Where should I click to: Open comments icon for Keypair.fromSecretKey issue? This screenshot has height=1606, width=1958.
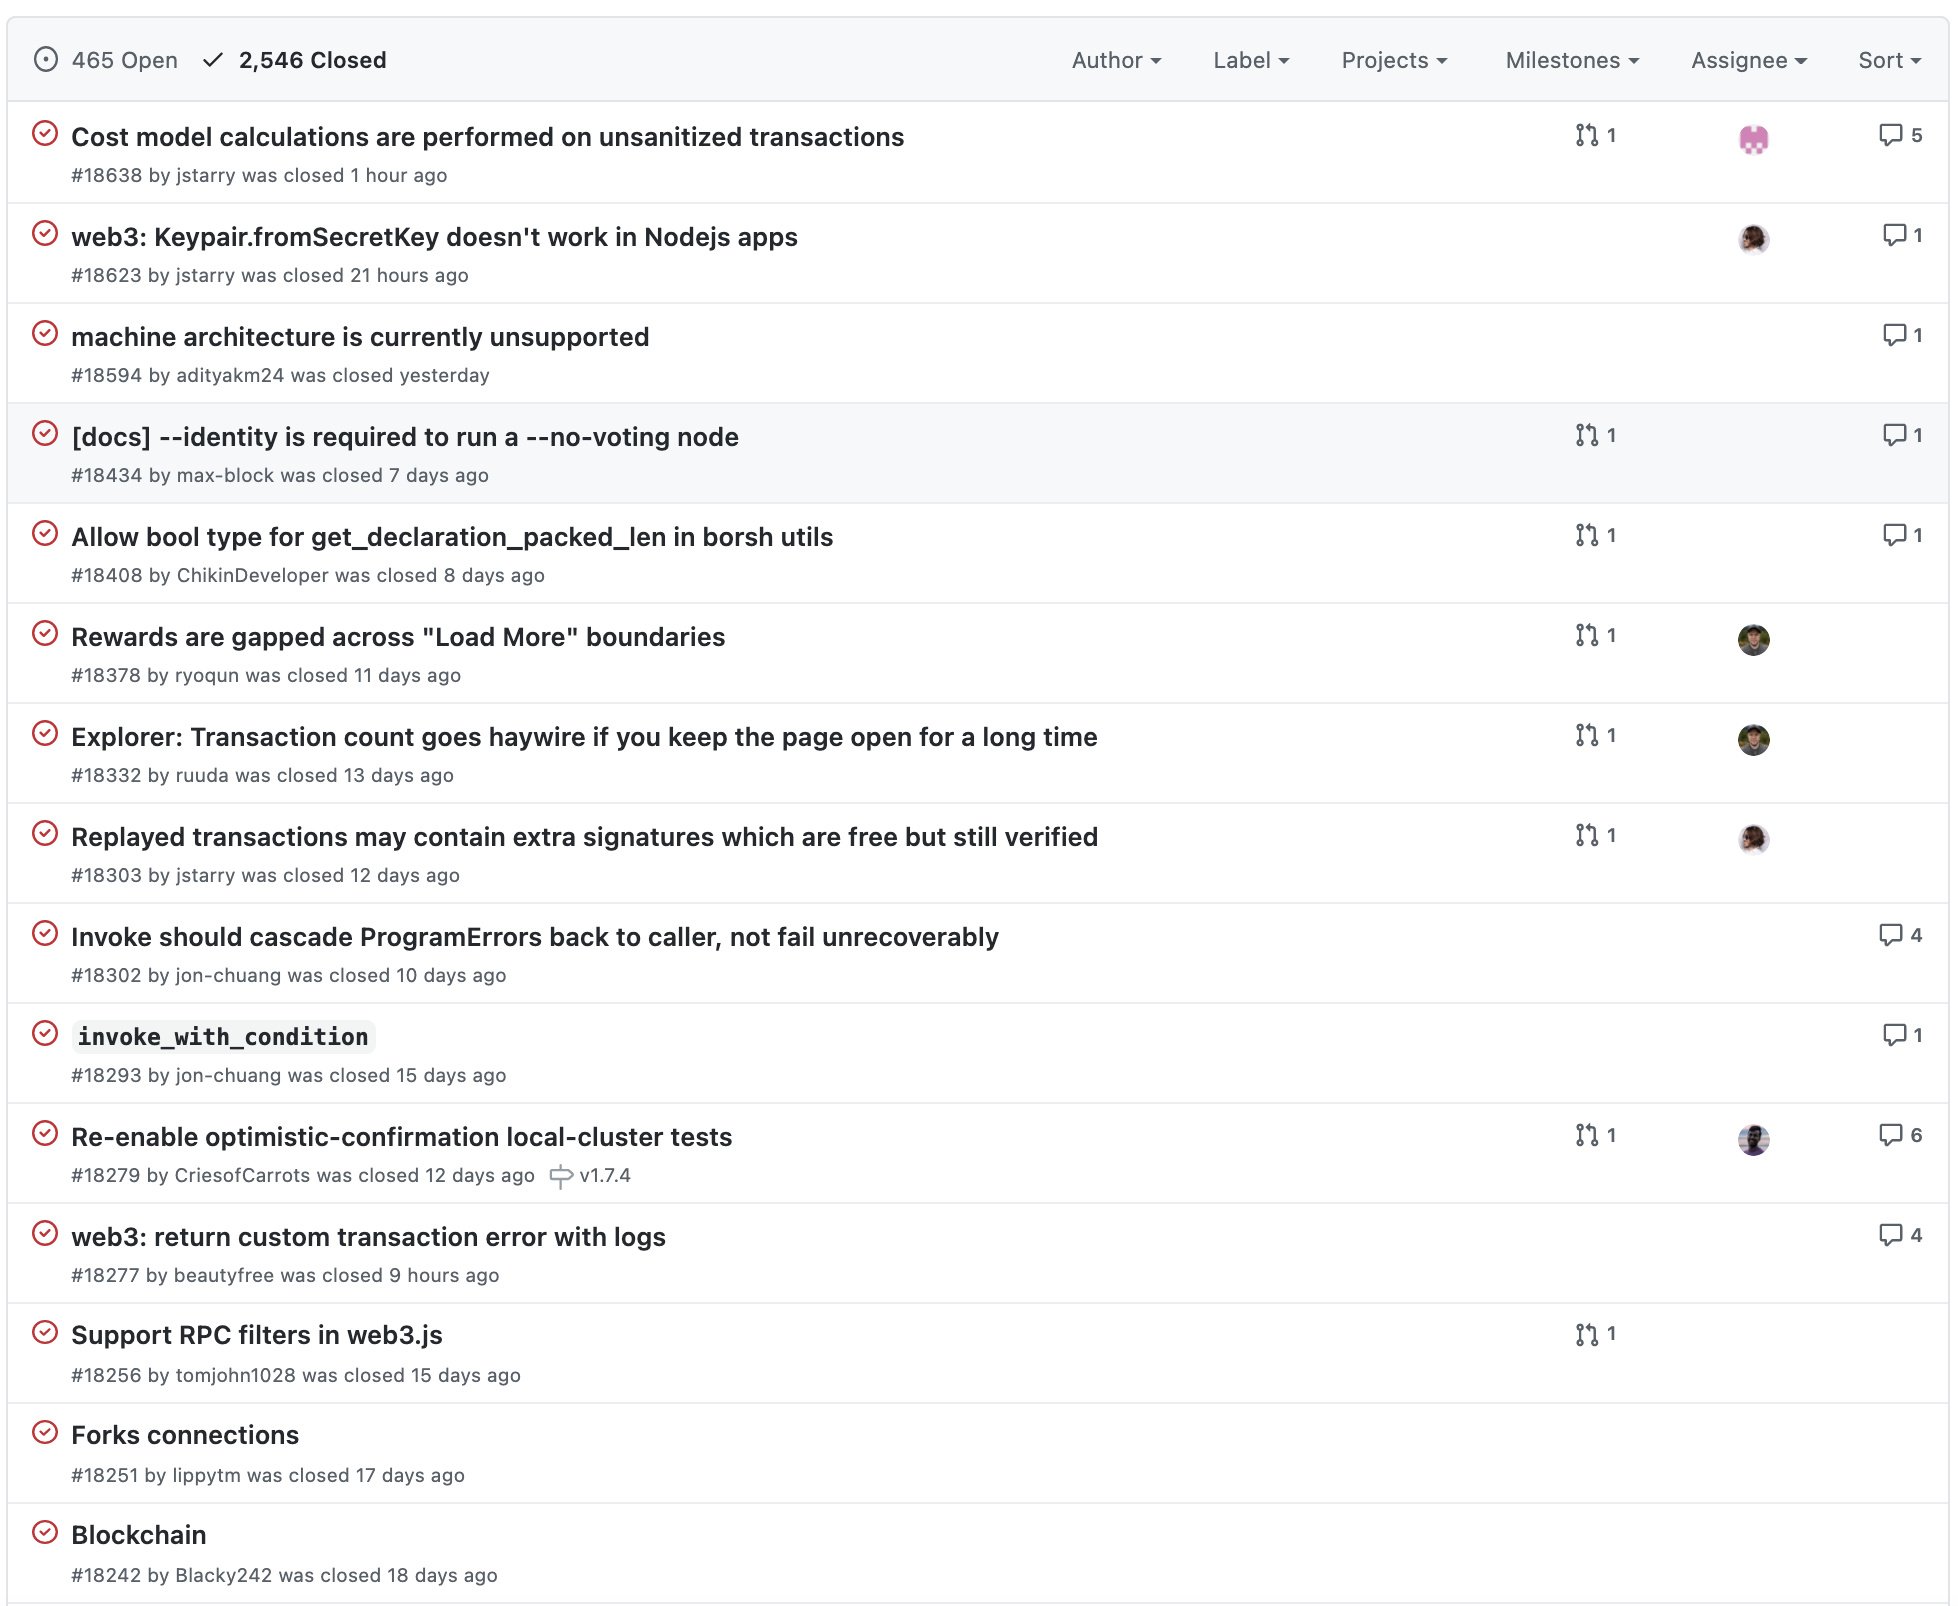(1894, 235)
